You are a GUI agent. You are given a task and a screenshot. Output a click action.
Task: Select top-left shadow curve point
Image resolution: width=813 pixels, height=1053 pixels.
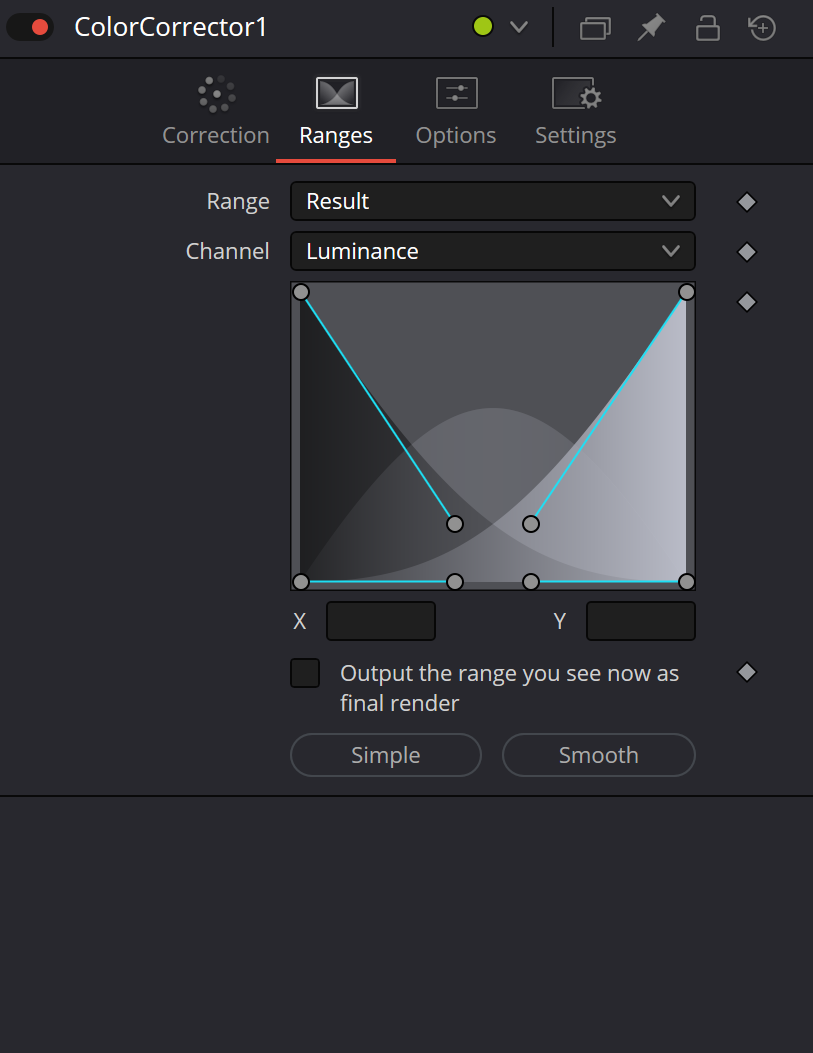[301, 292]
